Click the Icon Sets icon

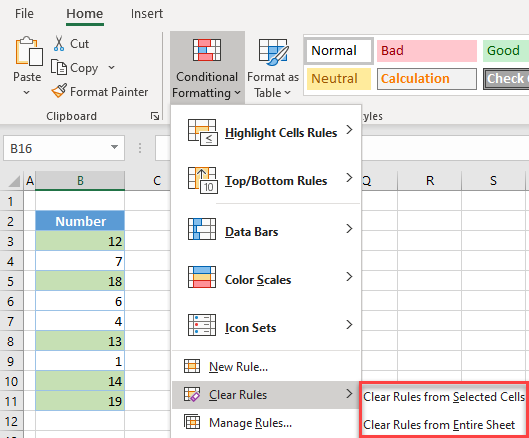(x=202, y=325)
